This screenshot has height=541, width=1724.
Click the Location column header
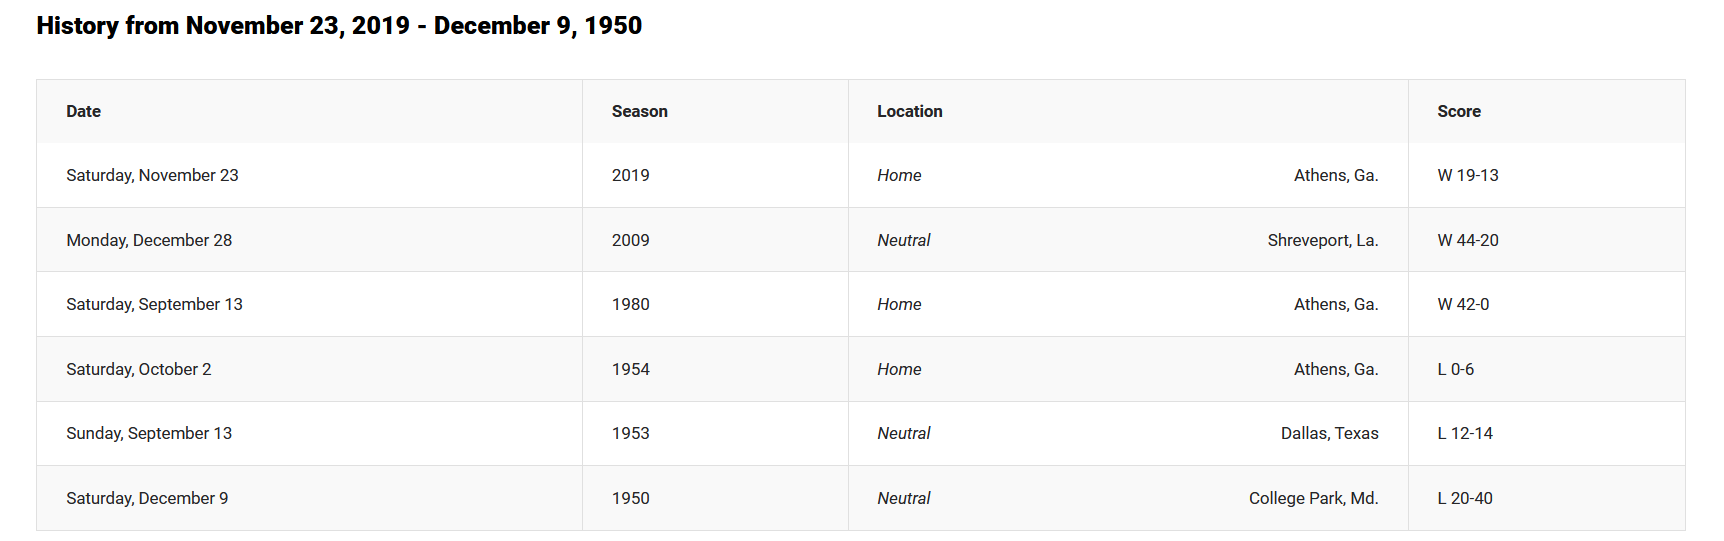[x=910, y=111]
